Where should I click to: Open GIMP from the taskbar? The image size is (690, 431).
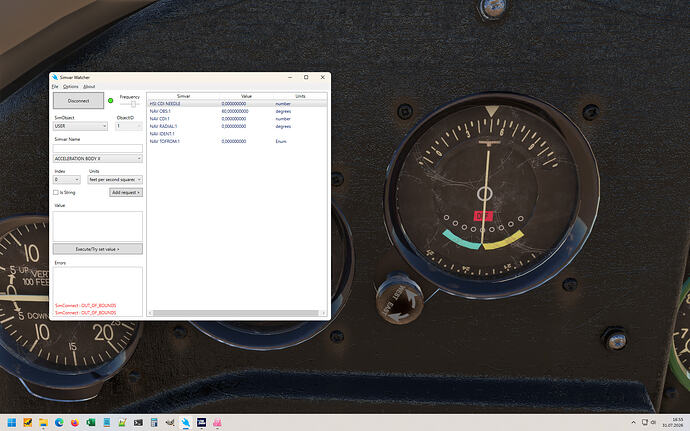click(170, 423)
